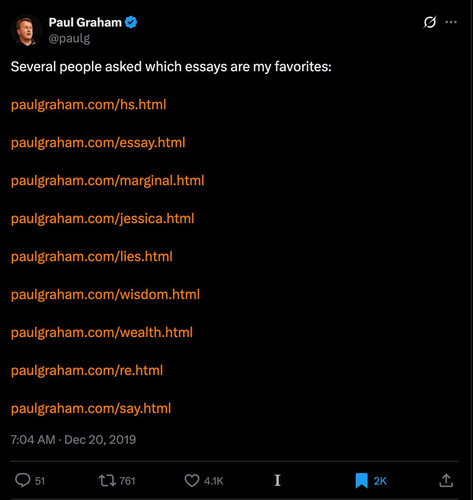
Task: Open the paulgraham.com/essay.html link
Action: 98,143
